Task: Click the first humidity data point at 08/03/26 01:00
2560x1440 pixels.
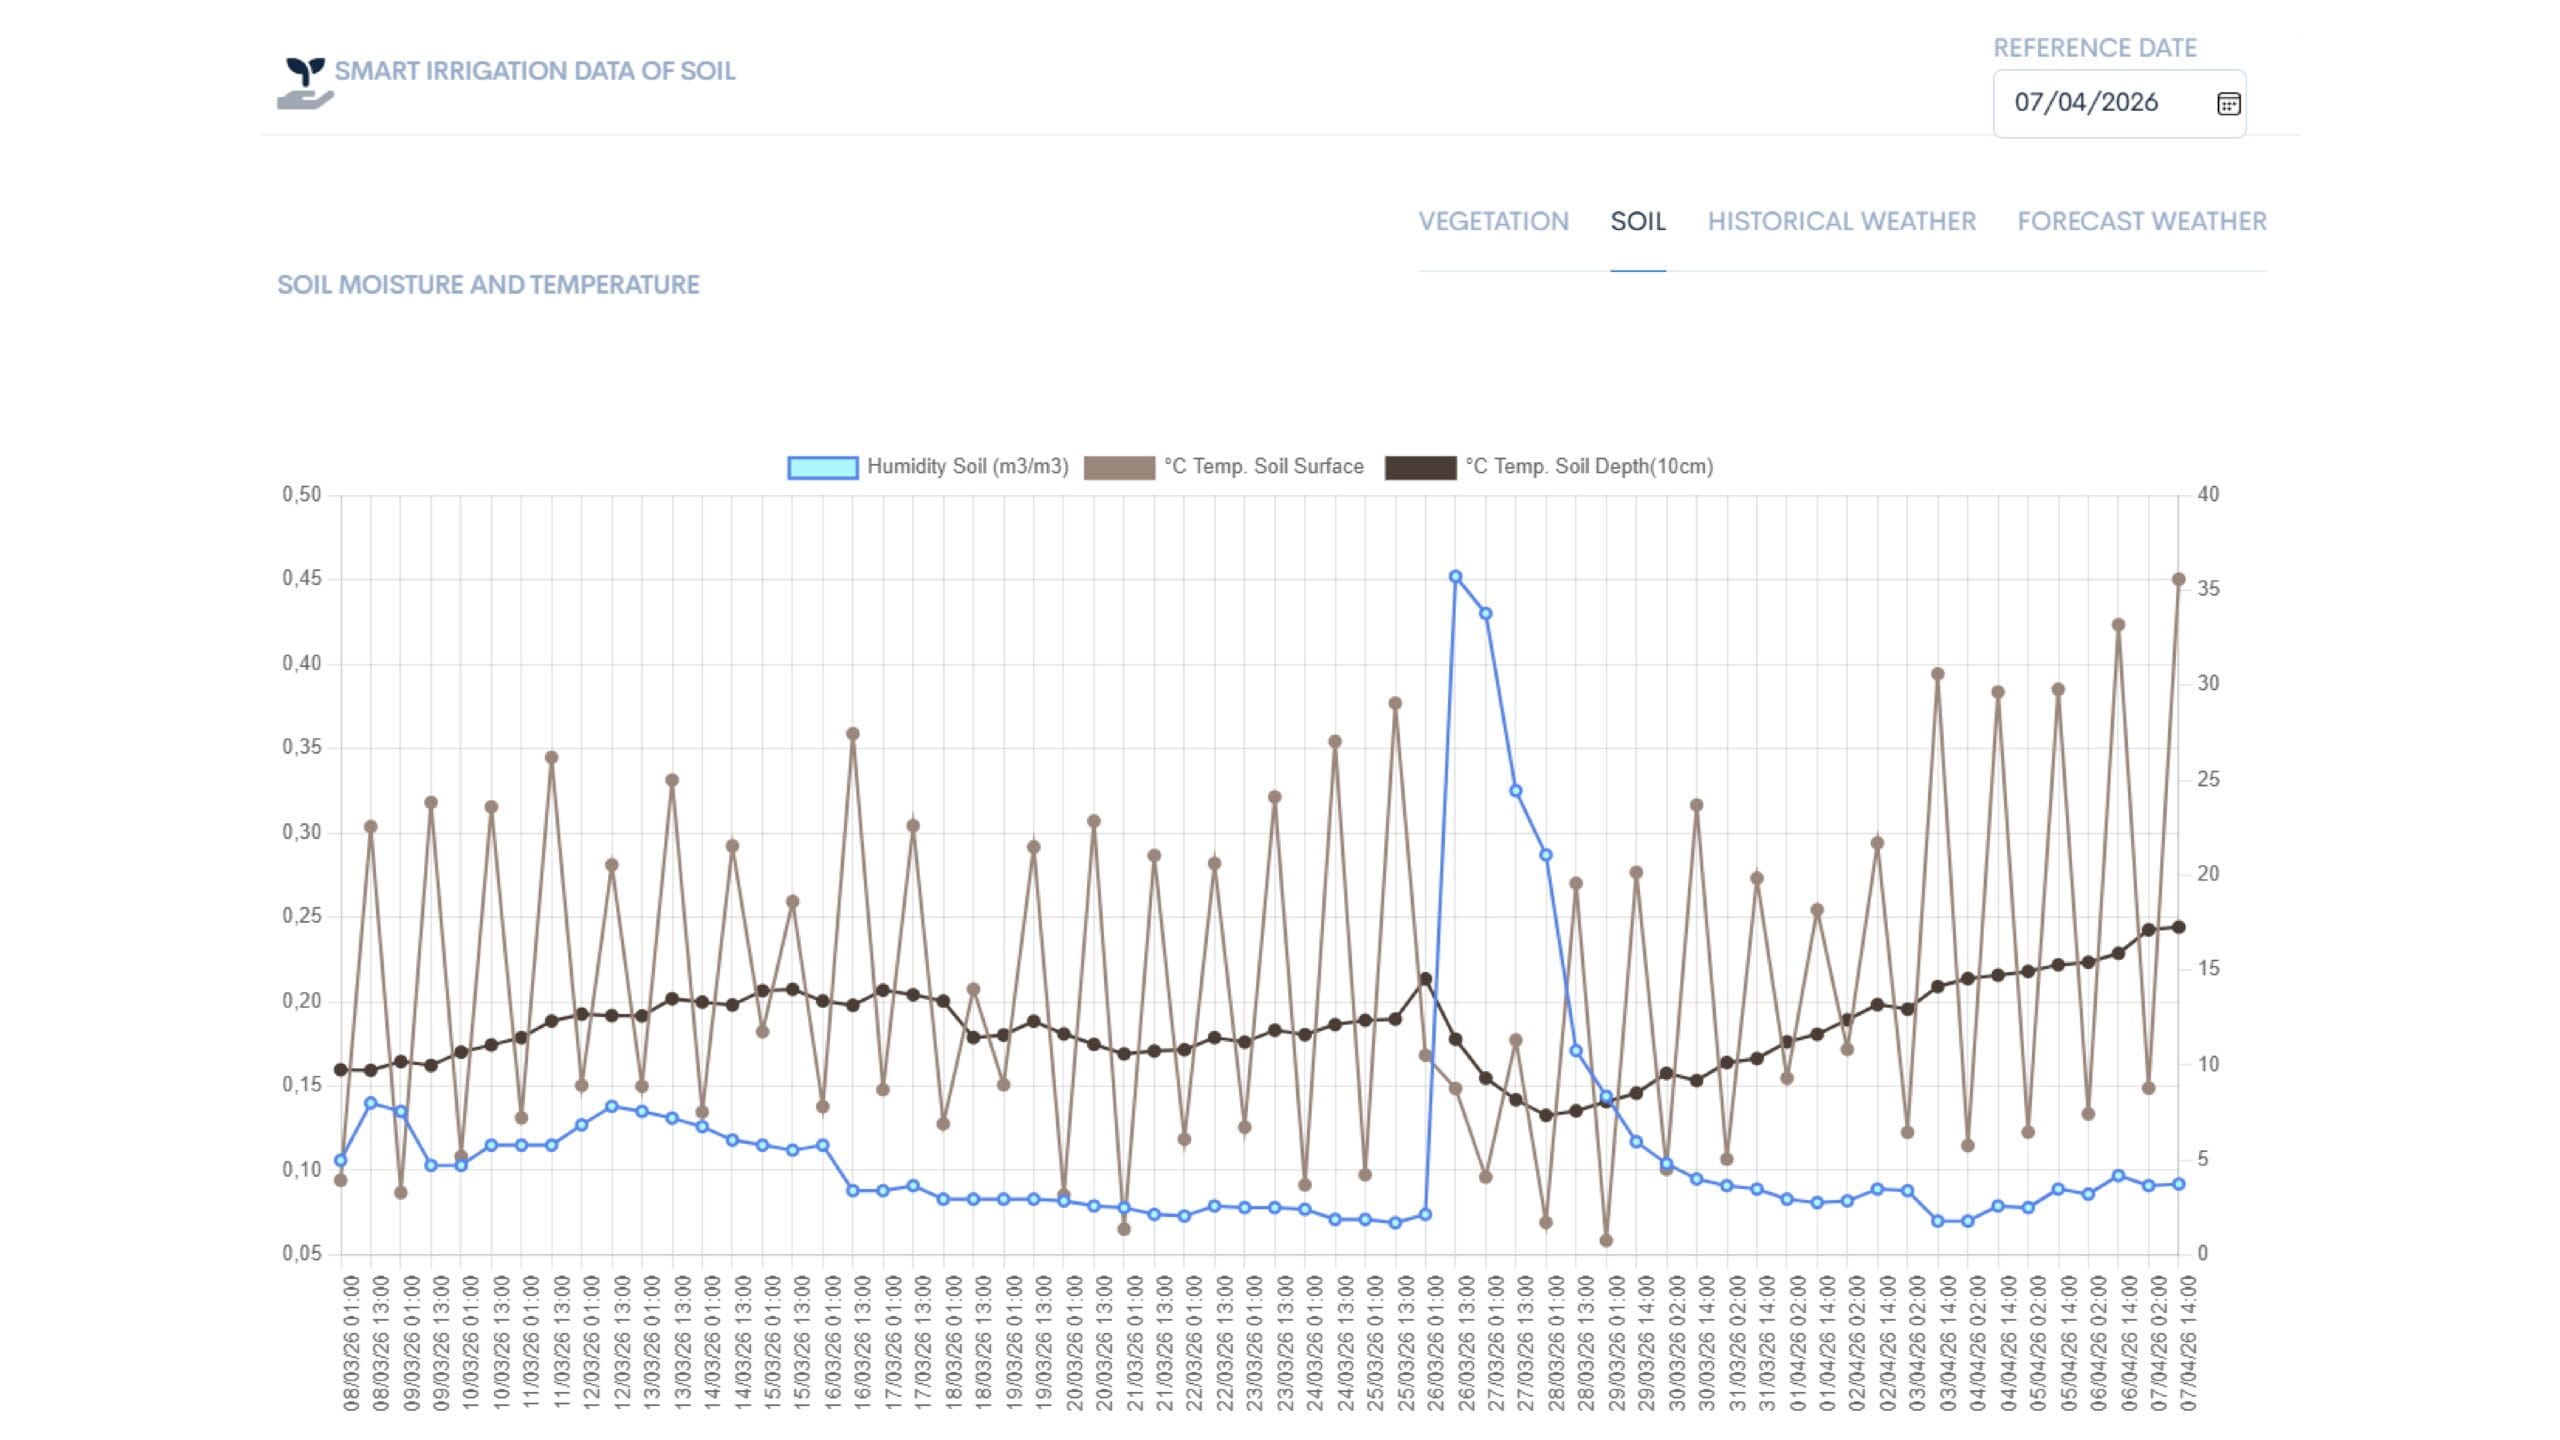Action: click(x=340, y=1160)
